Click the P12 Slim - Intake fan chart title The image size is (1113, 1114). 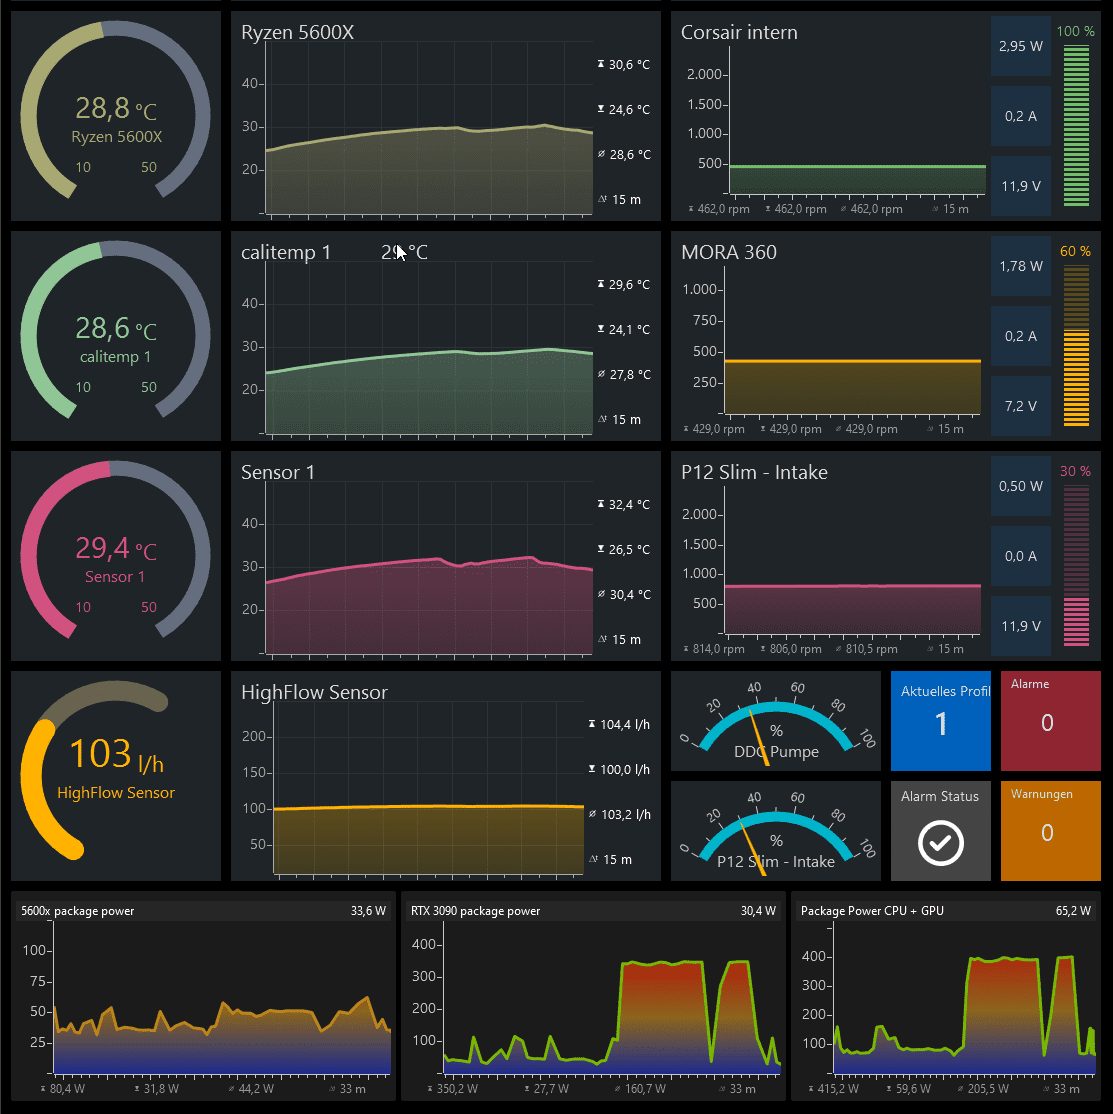754,473
